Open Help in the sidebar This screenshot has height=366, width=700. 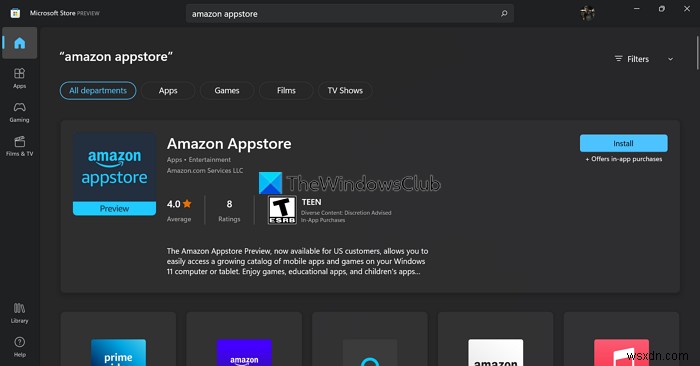point(20,347)
